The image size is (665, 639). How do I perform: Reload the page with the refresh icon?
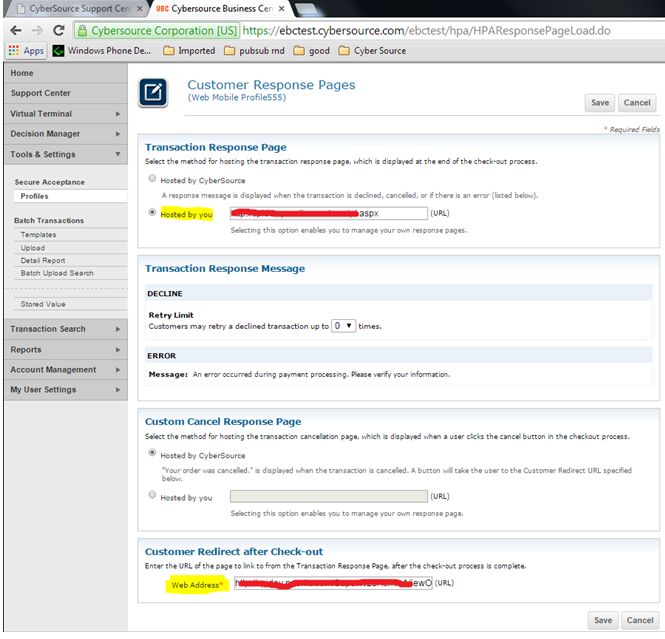tap(59, 31)
